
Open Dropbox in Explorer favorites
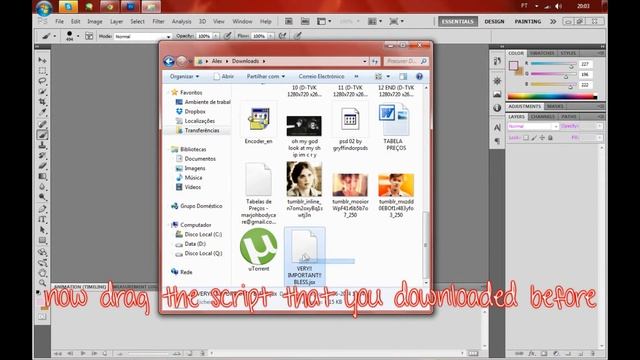pos(191,111)
